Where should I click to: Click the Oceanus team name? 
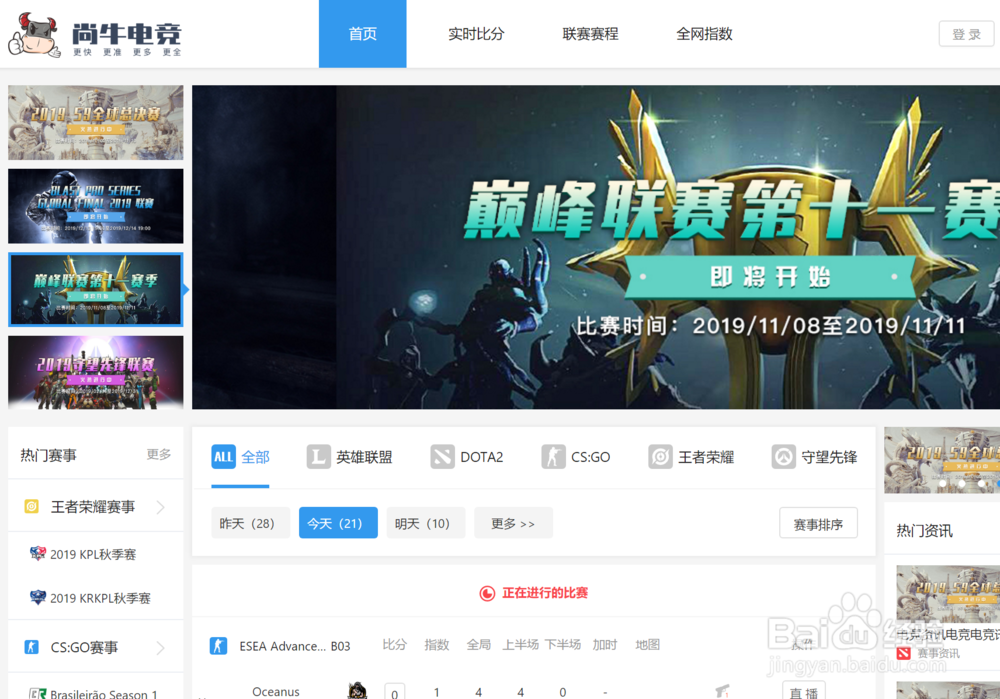click(x=276, y=691)
